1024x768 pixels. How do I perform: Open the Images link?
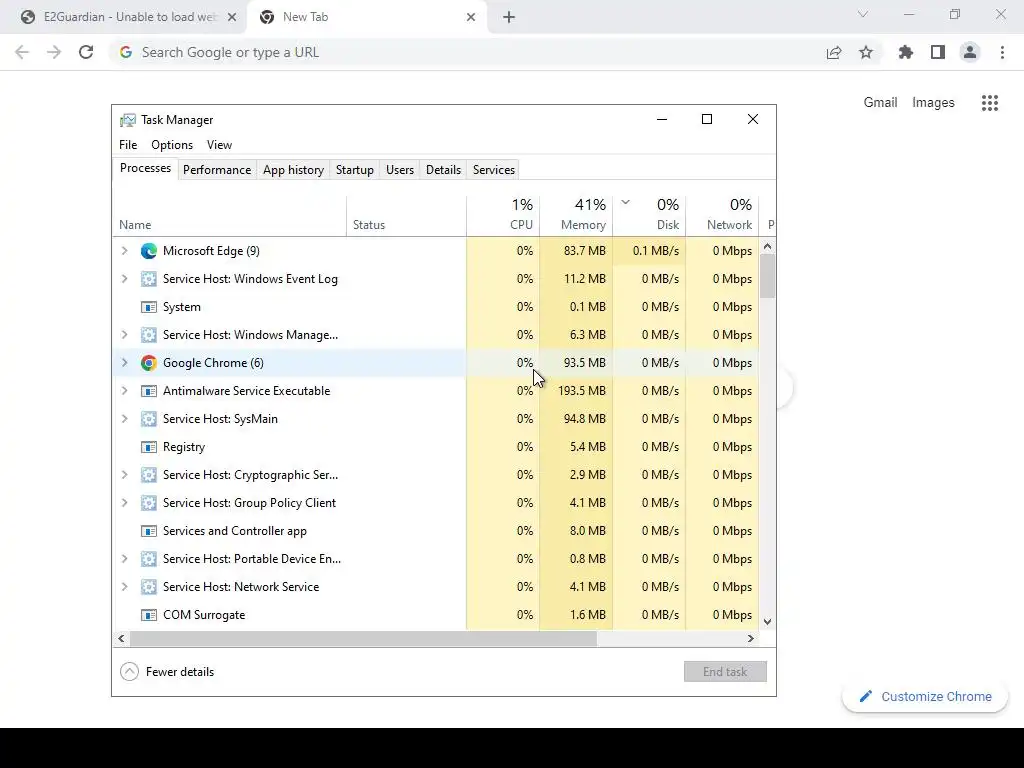933,103
